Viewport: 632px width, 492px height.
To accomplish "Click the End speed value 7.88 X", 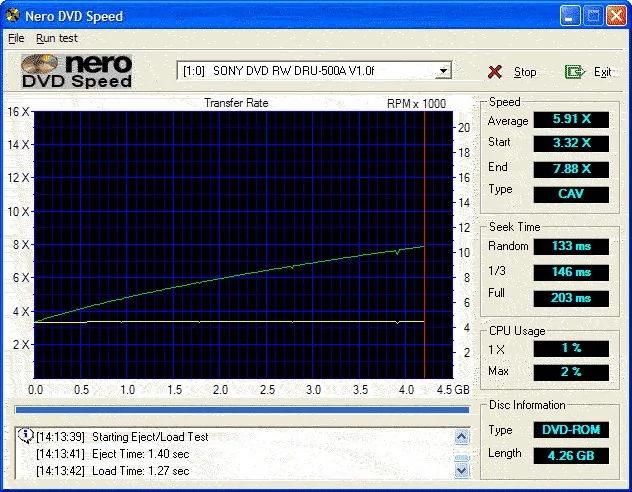I will [571, 169].
